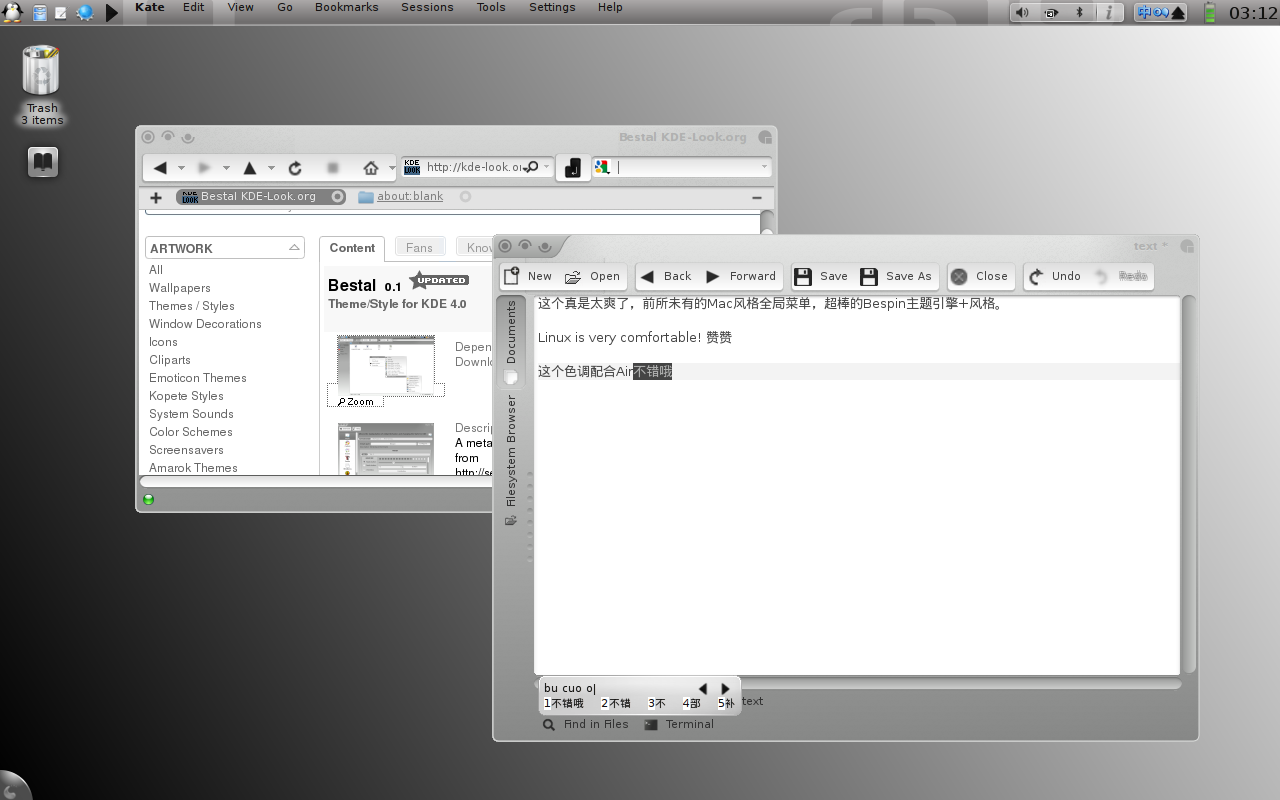The image size is (1280, 800).
Task: Open Find in Files panel
Action: point(586,725)
